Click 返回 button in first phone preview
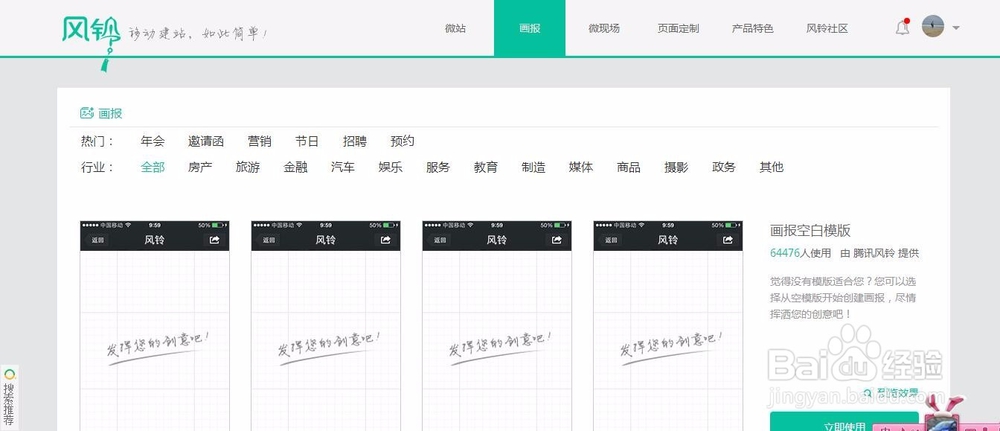Viewport: 1000px width, 431px height. point(98,240)
